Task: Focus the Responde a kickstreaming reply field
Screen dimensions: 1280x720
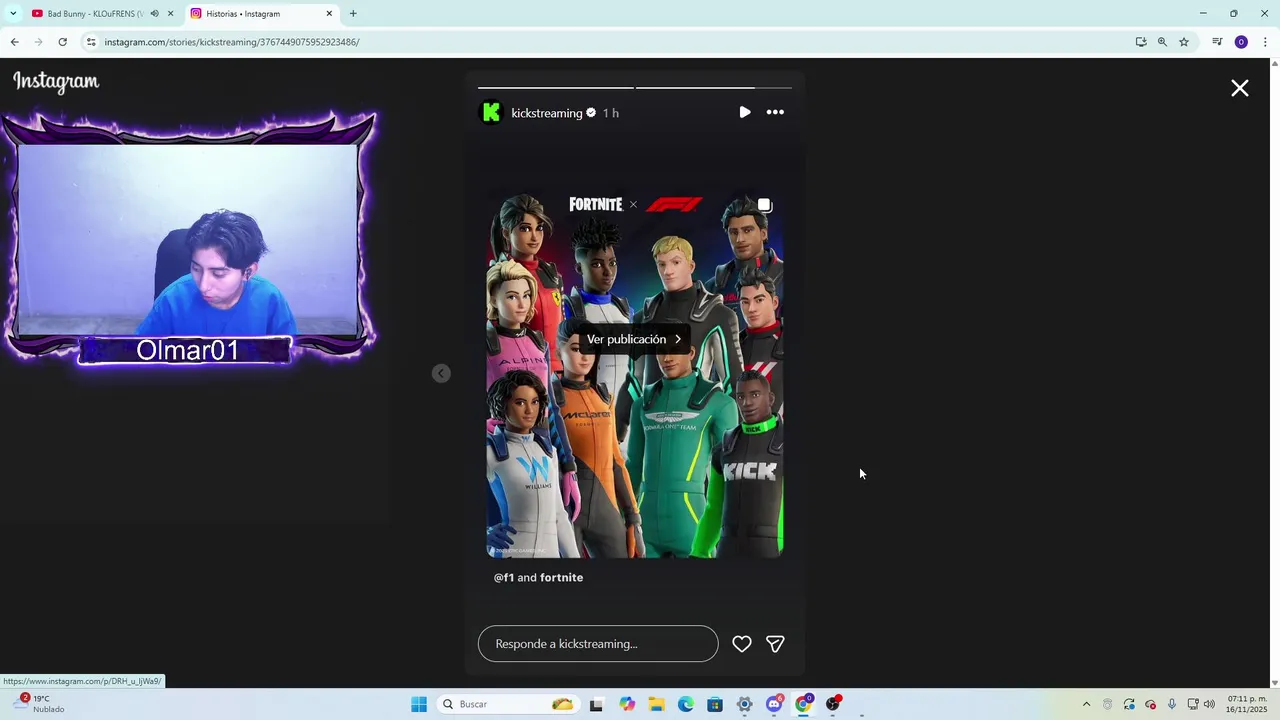Action: coord(598,644)
